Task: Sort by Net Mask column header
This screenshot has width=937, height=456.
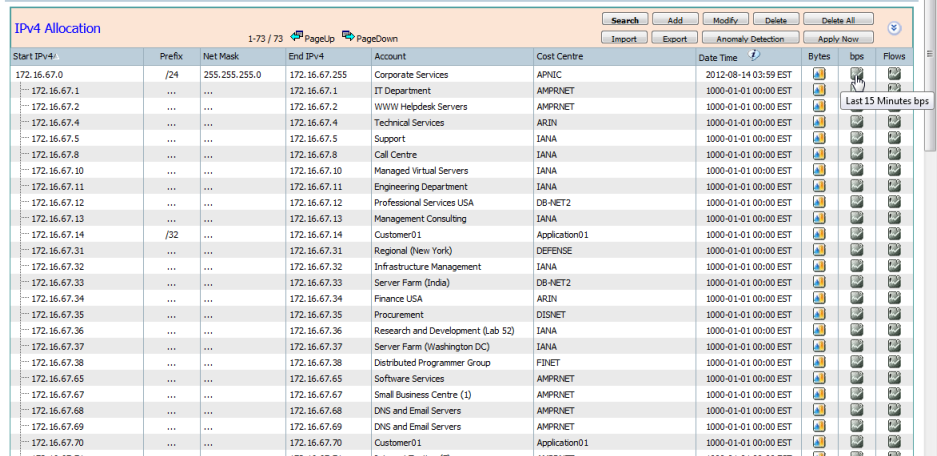Action: (221, 57)
